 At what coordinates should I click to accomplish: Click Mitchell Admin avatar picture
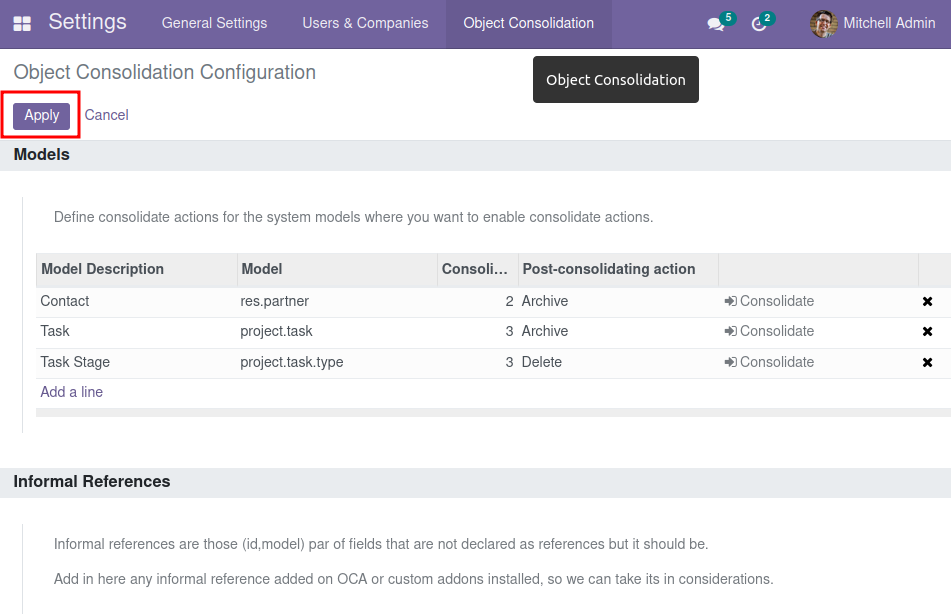coord(823,24)
